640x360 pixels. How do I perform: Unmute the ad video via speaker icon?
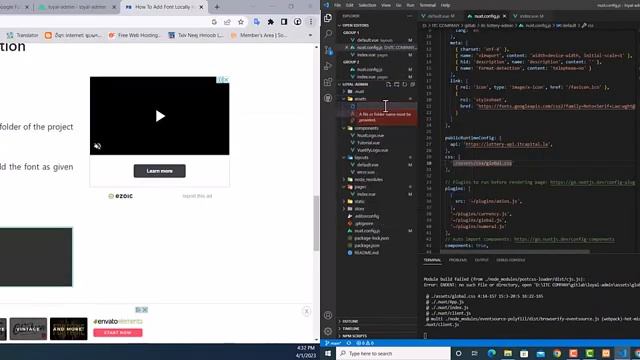pos(98,146)
